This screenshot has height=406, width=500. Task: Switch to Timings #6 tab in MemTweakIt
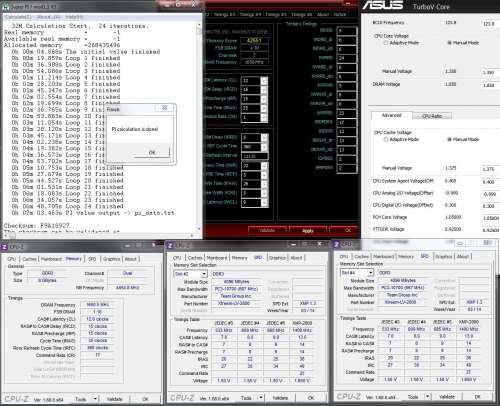[x=302, y=14]
